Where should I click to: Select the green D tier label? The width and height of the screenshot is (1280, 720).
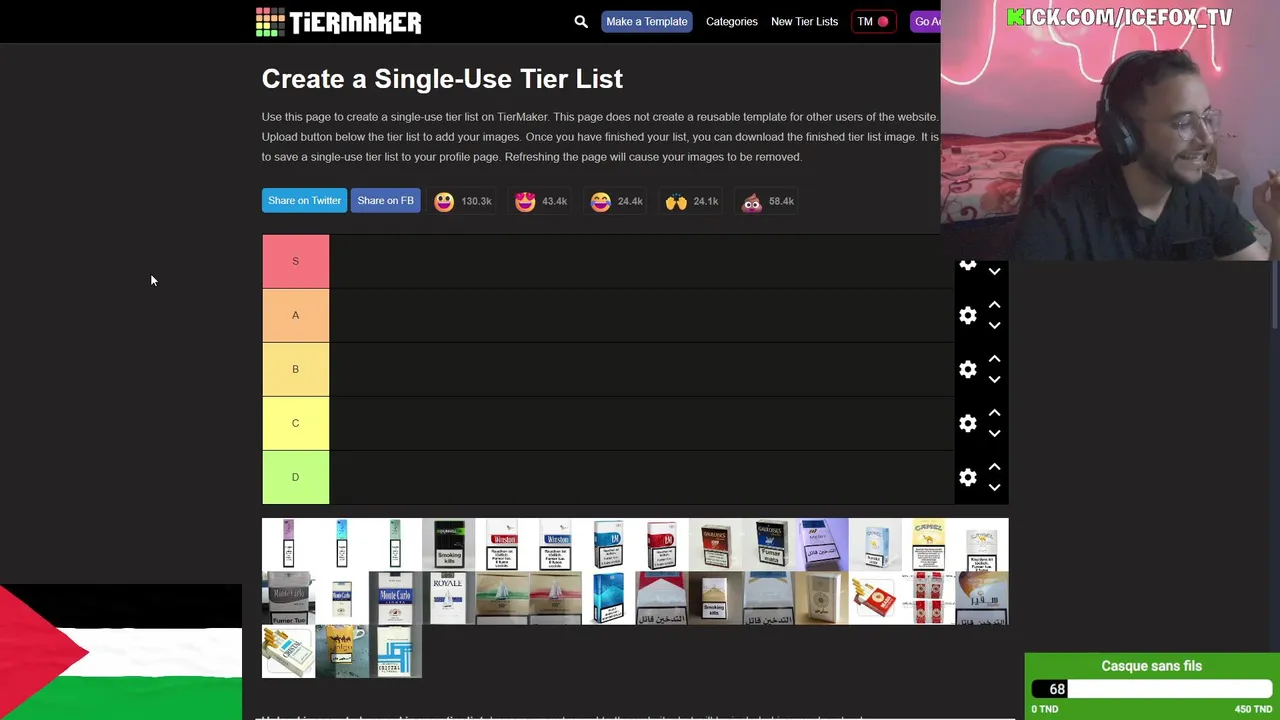coord(295,477)
